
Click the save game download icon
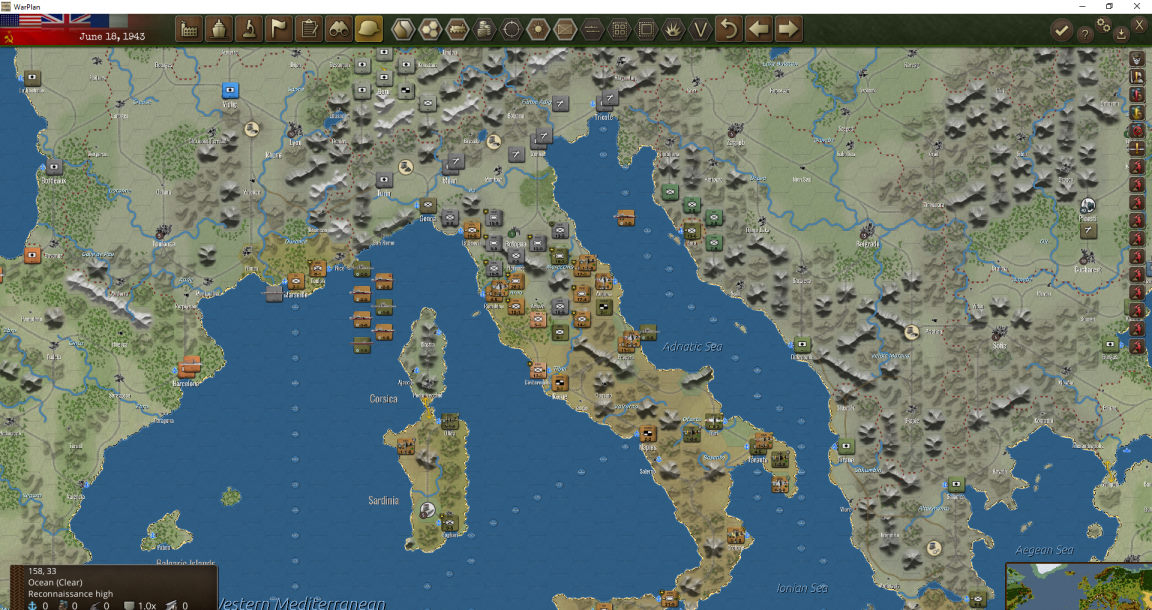point(1121,33)
